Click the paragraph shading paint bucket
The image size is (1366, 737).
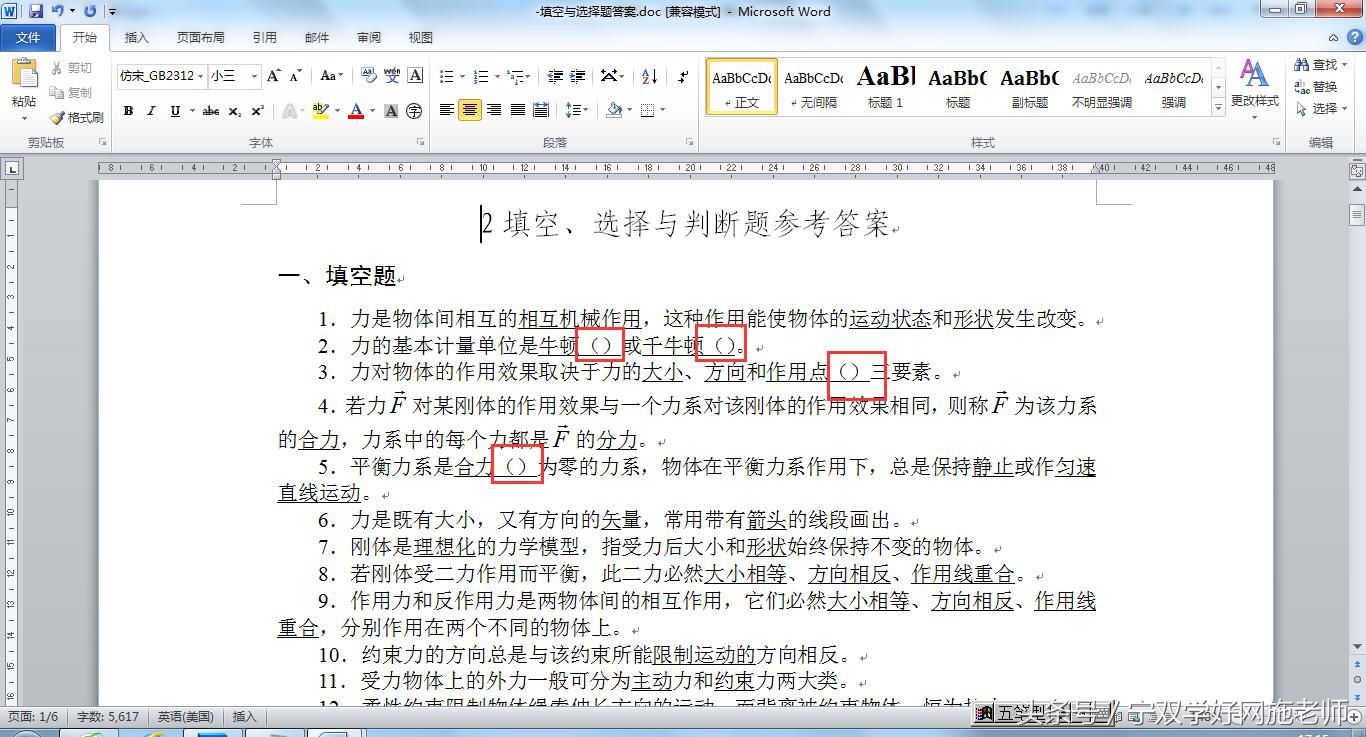click(x=614, y=110)
